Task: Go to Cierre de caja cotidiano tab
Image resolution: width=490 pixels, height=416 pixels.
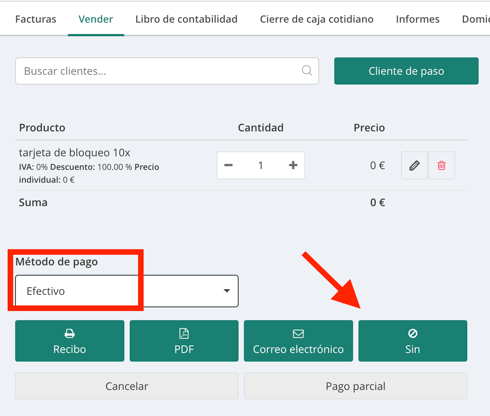Action: coord(317,19)
